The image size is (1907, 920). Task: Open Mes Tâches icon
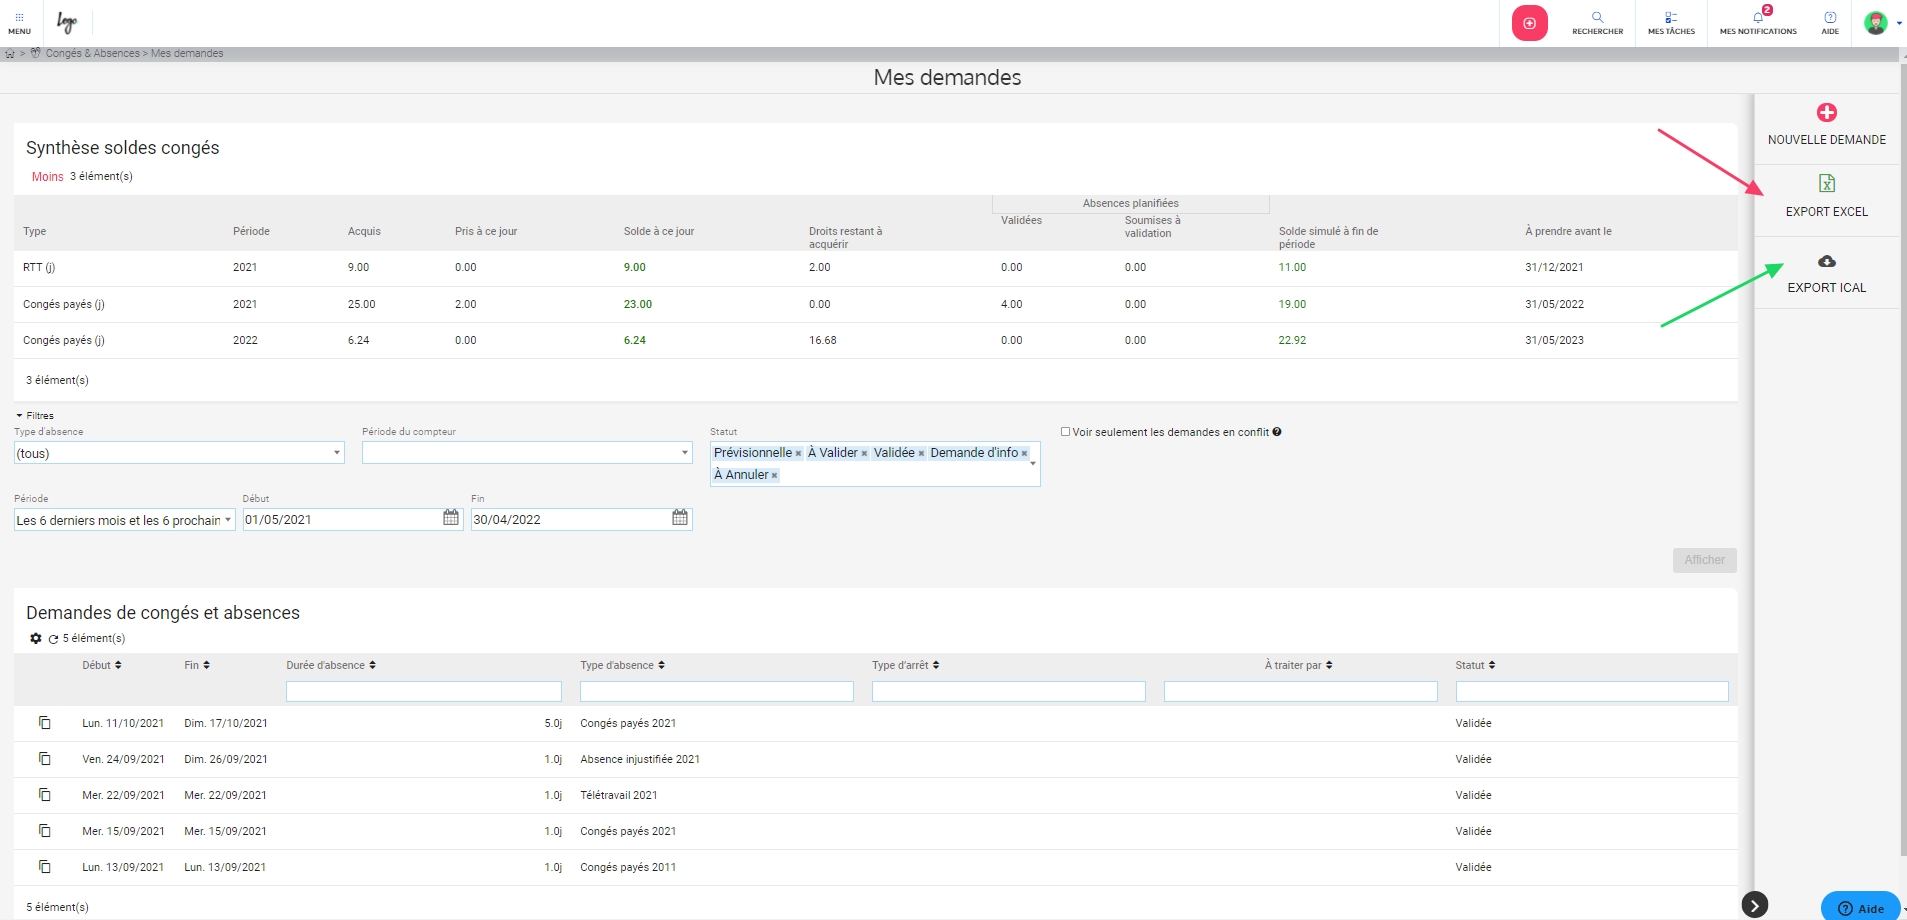tap(1671, 17)
